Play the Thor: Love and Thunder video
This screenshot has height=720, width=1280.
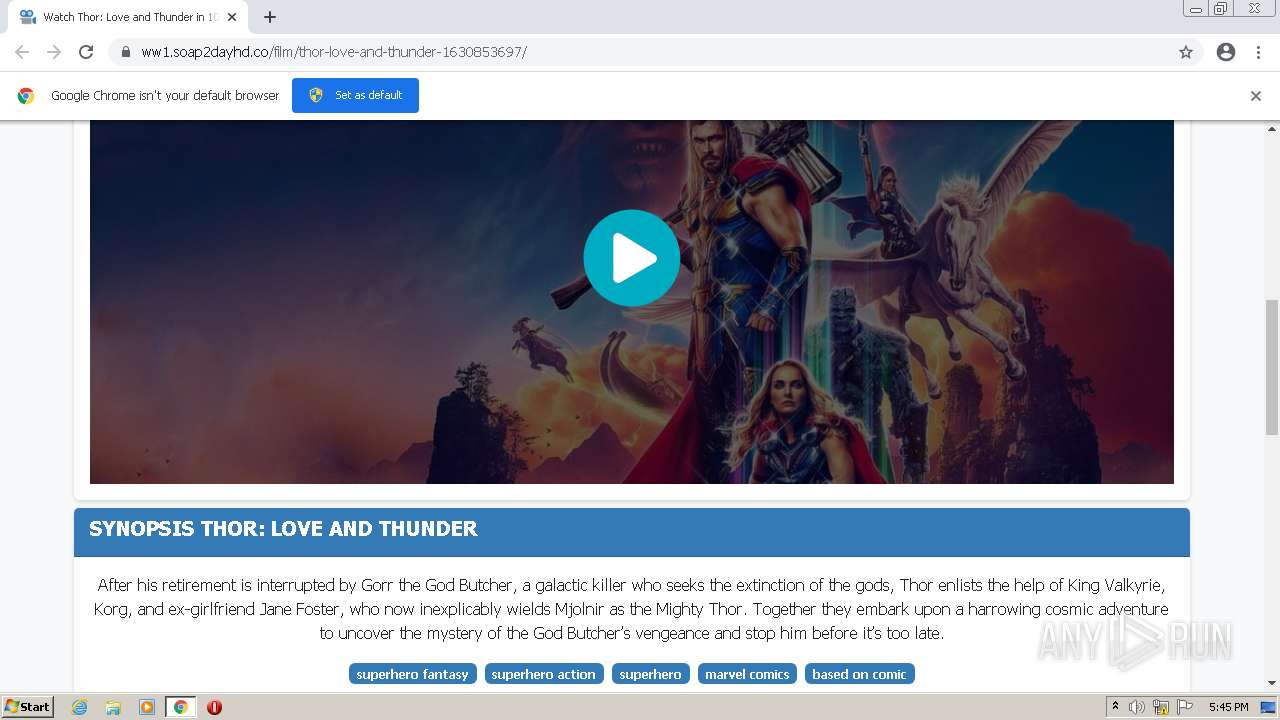631,258
